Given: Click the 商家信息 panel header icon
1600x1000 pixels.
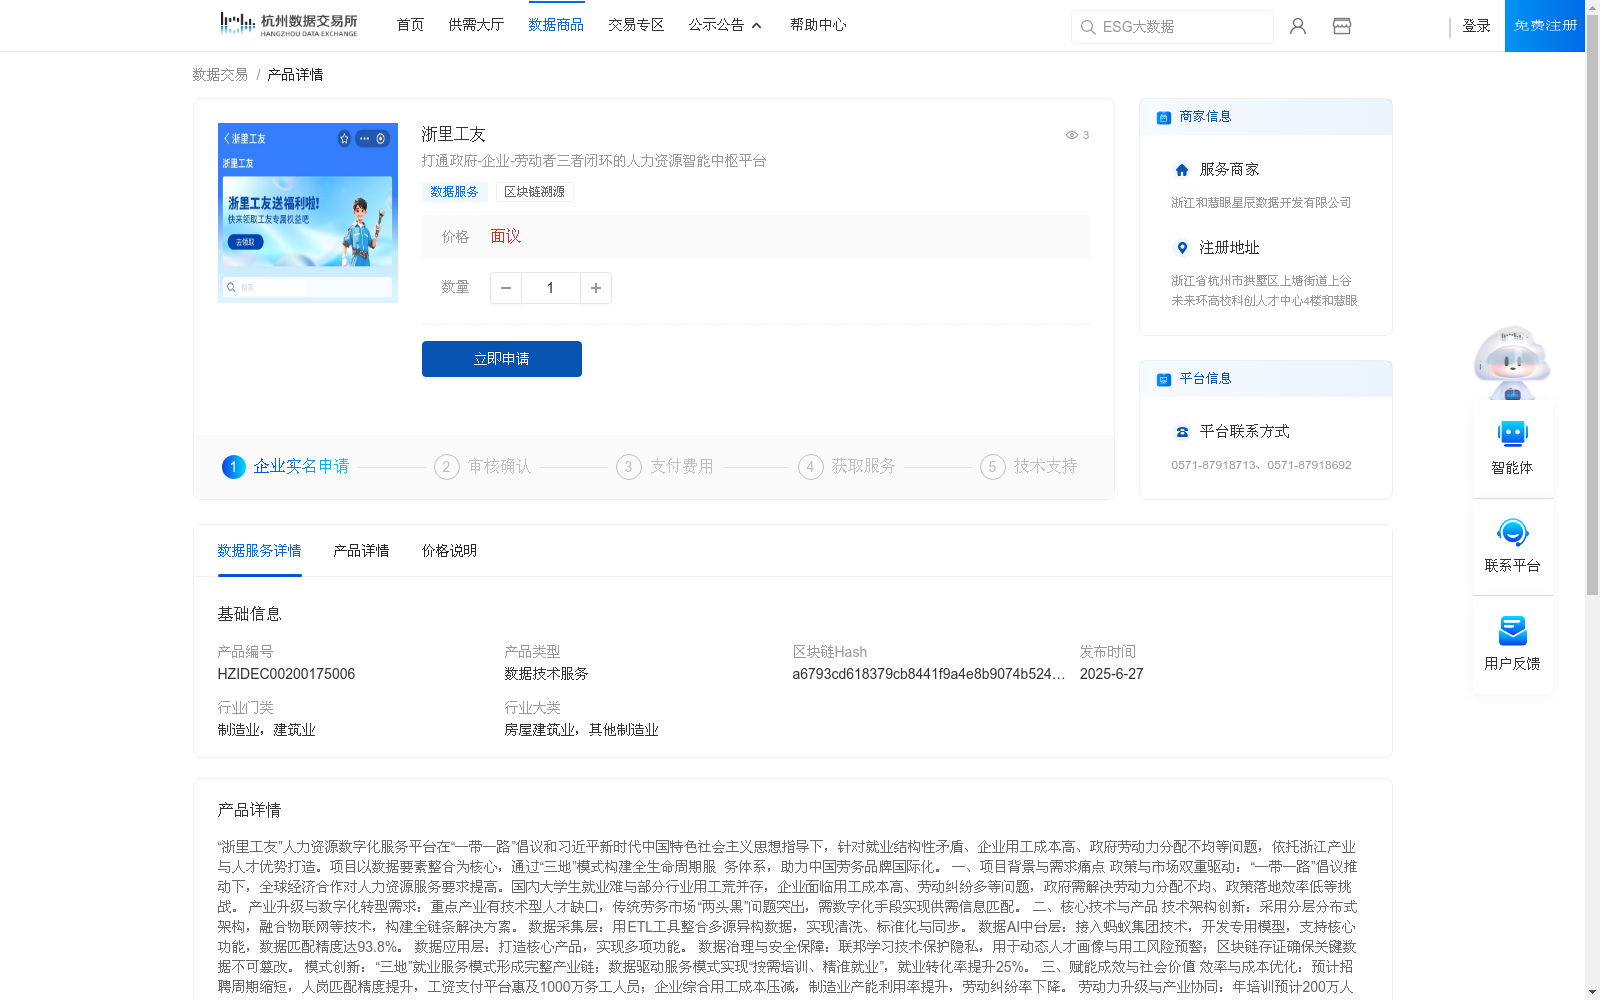Looking at the screenshot, I should coord(1164,117).
